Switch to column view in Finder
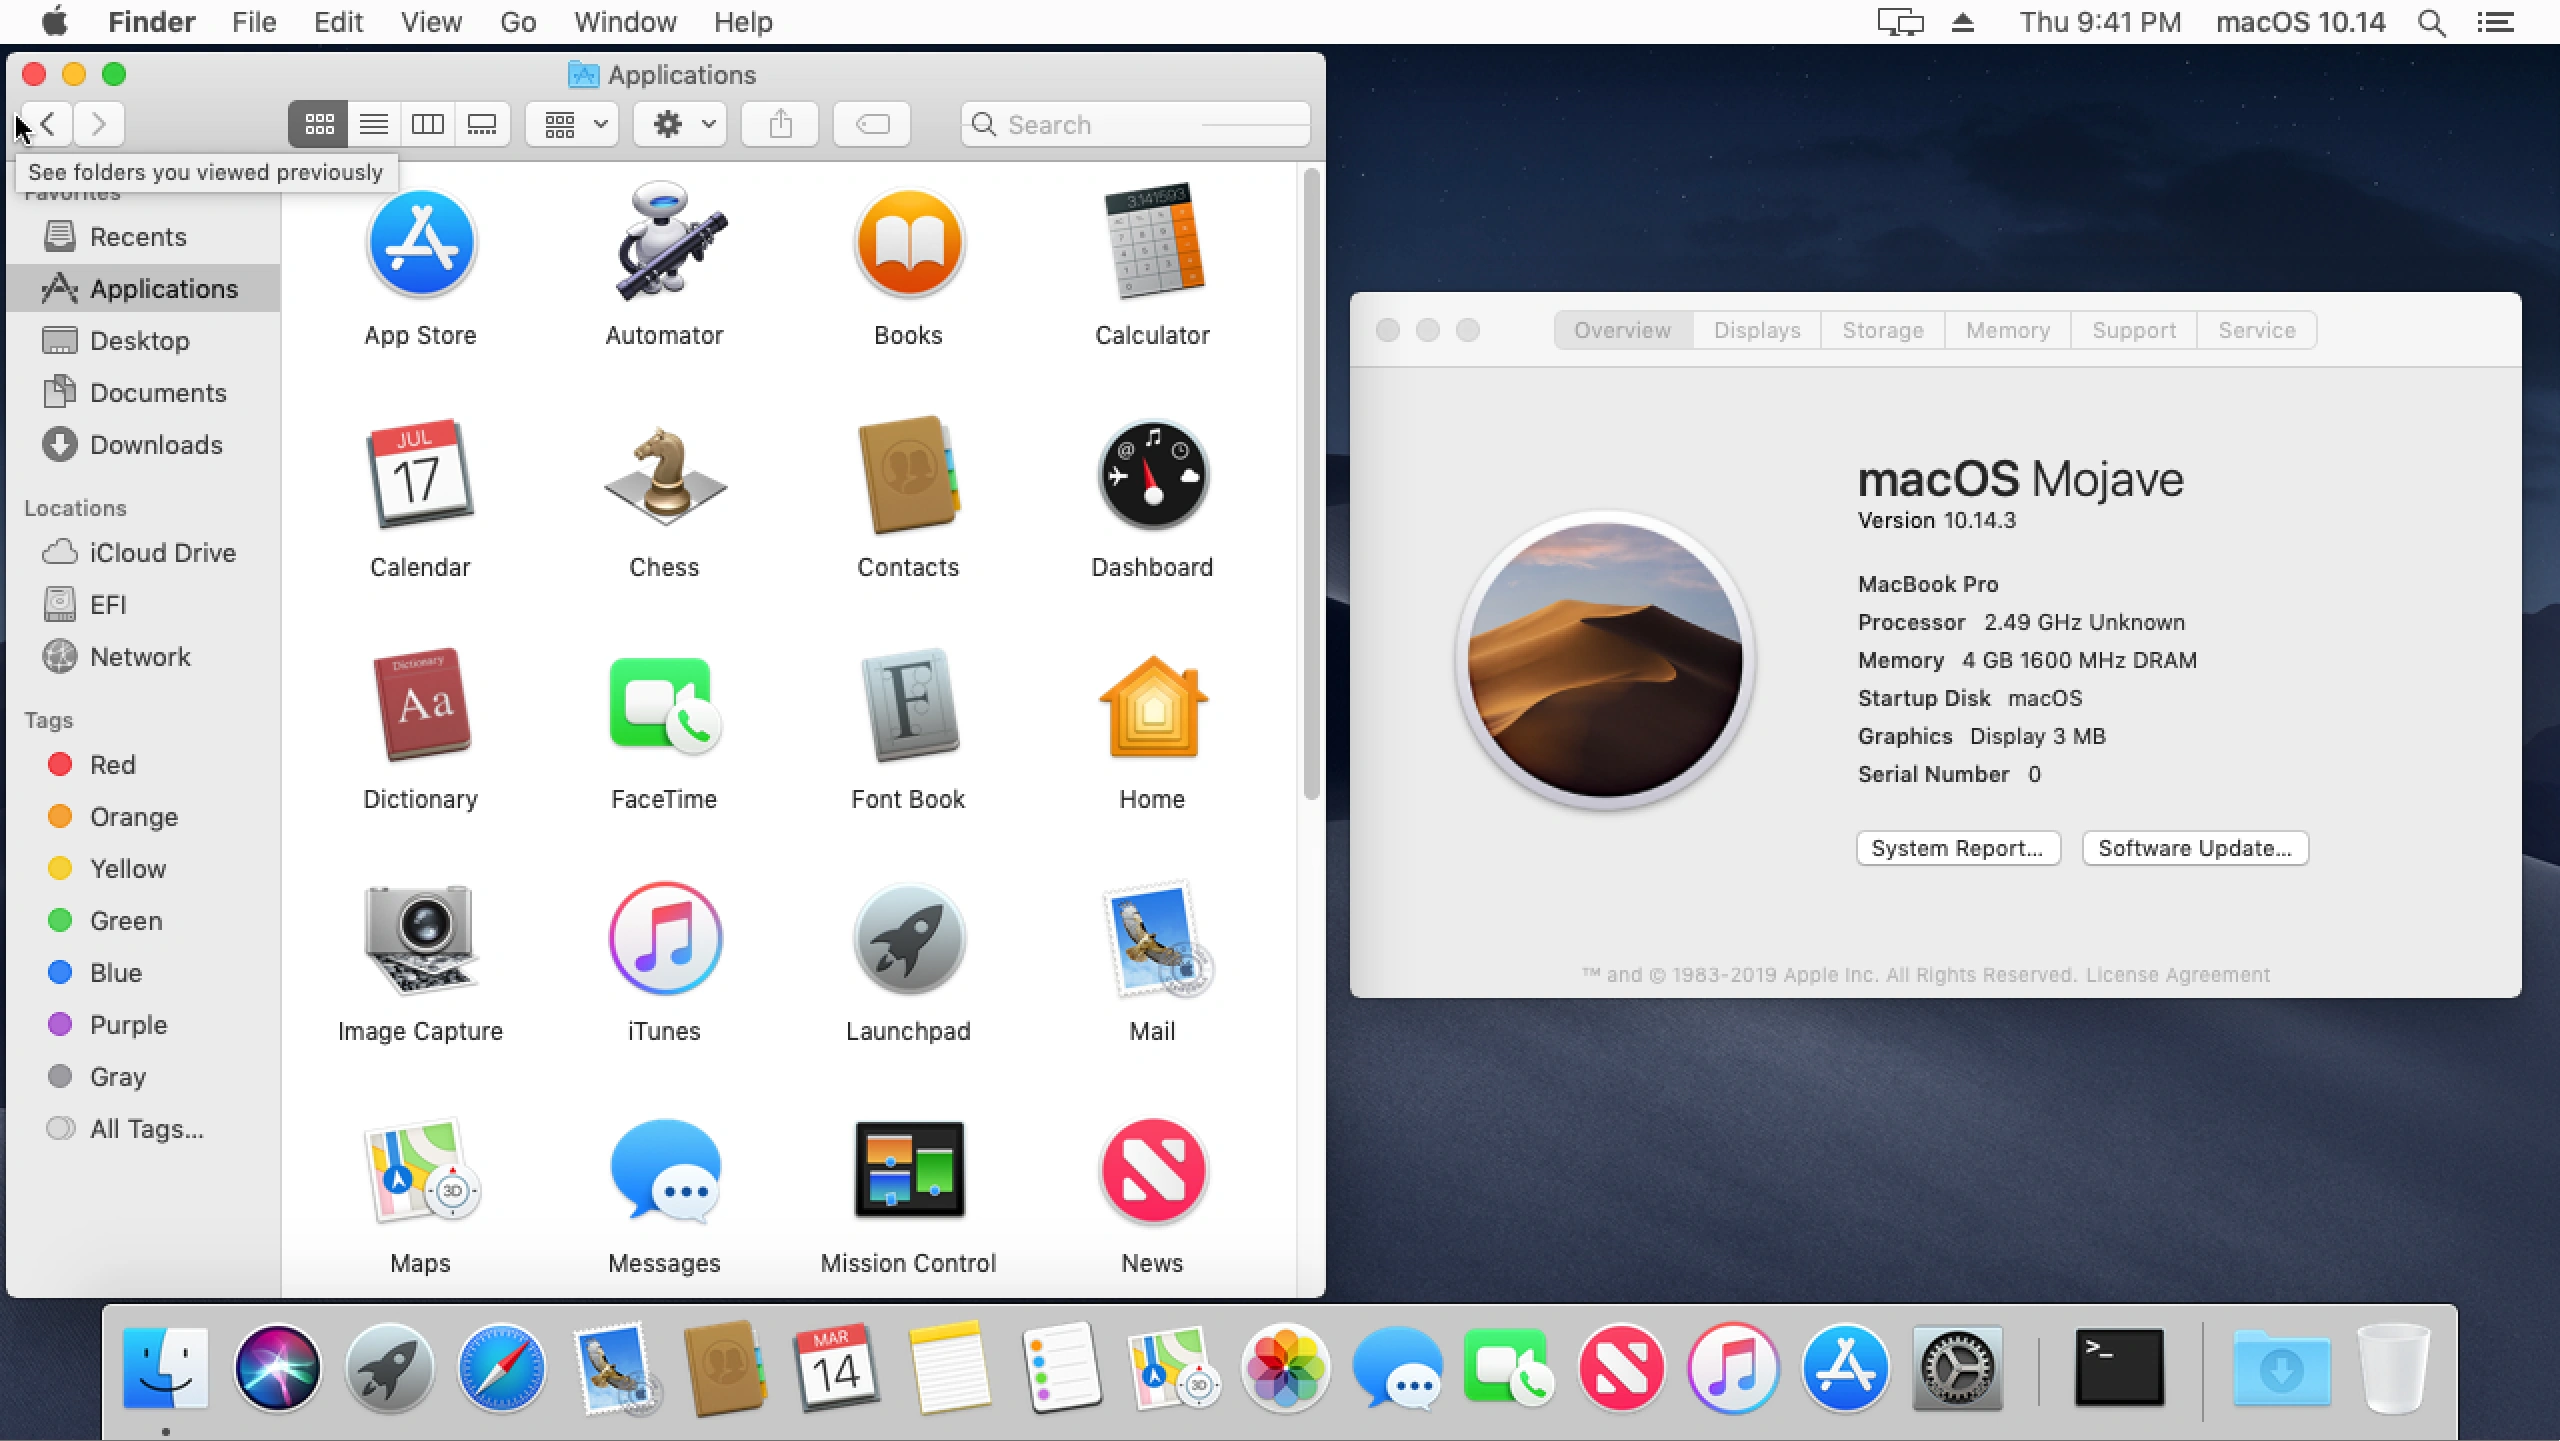This screenshot has width=2560, height=1441. coord(427,124)
